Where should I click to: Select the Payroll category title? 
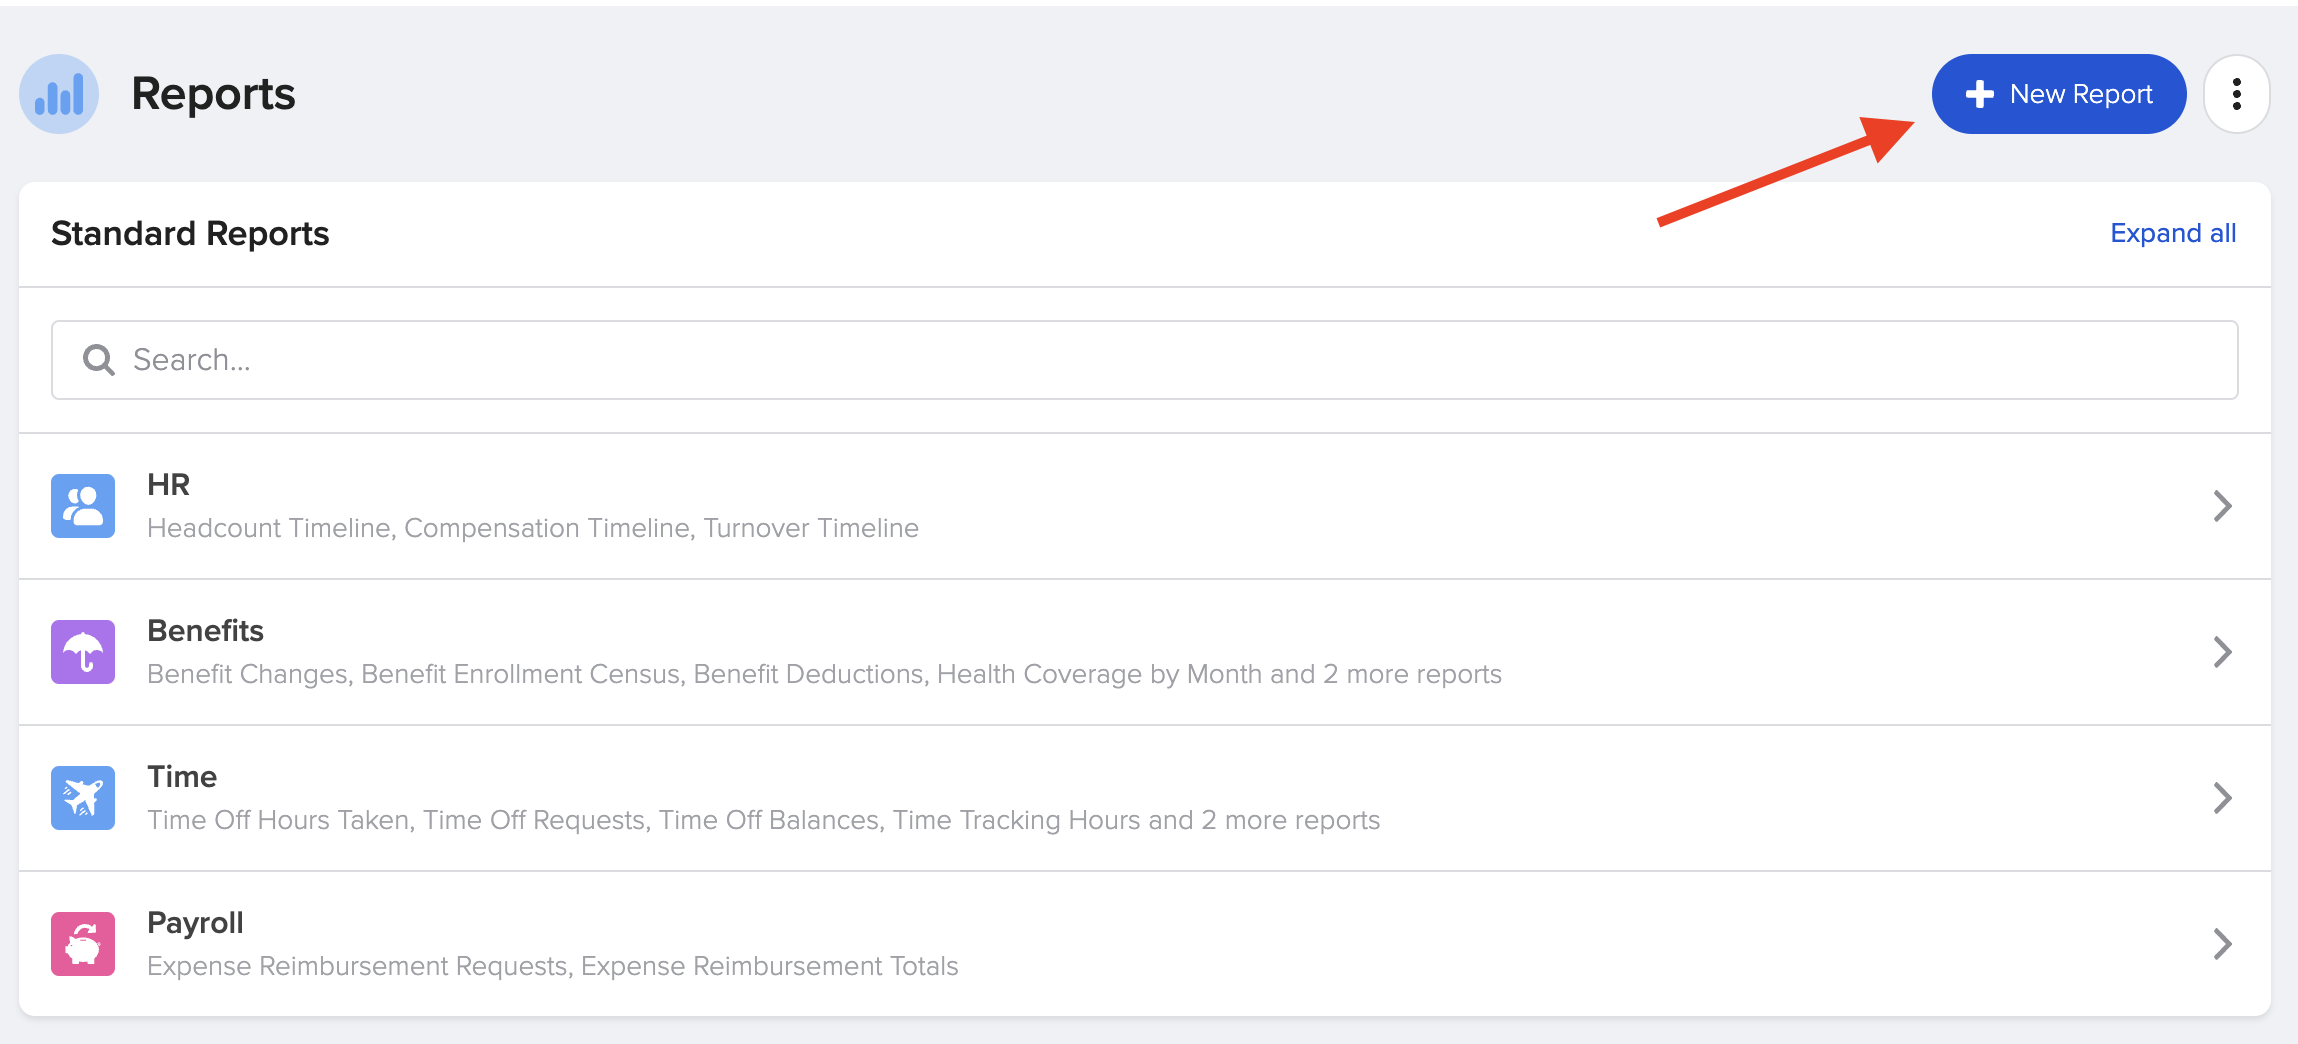click(x=195, y=923)
